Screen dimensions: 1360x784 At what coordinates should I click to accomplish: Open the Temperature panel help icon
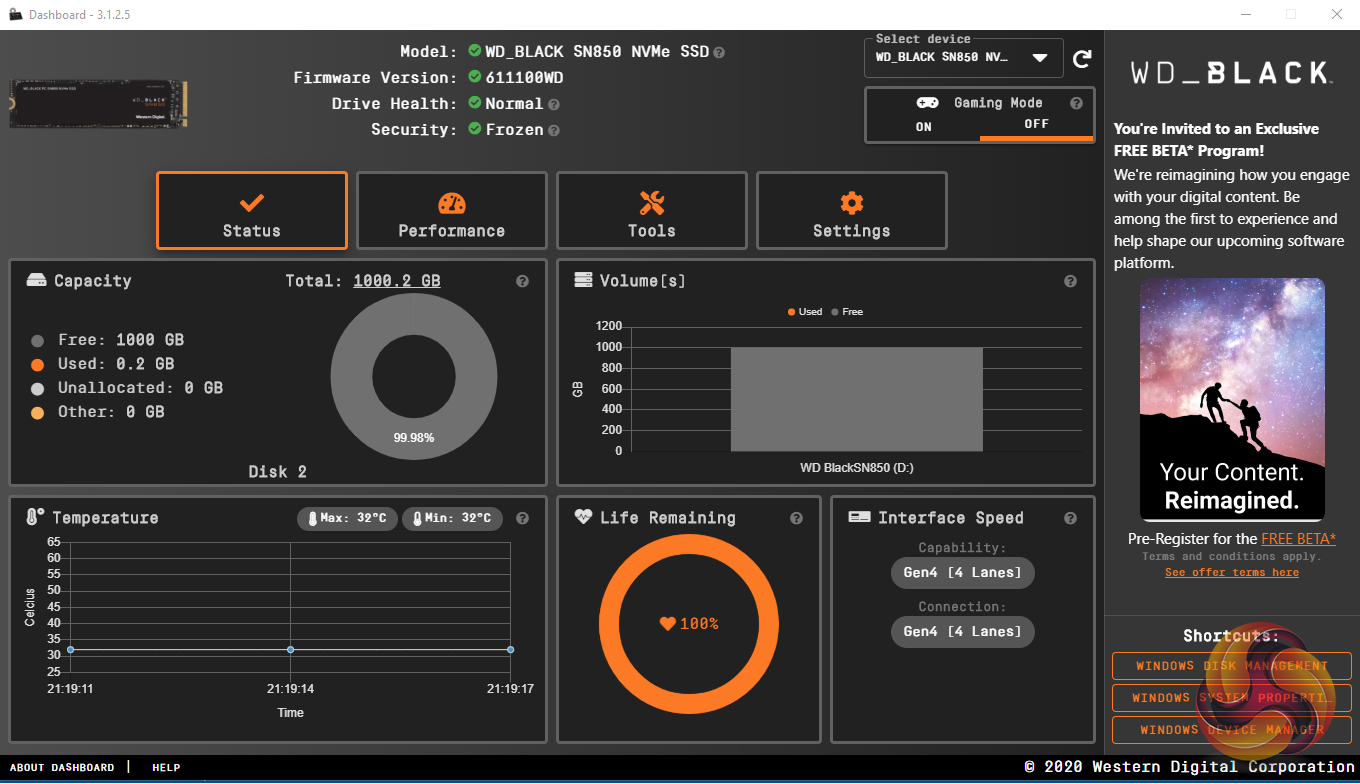(x=522, y=518)
